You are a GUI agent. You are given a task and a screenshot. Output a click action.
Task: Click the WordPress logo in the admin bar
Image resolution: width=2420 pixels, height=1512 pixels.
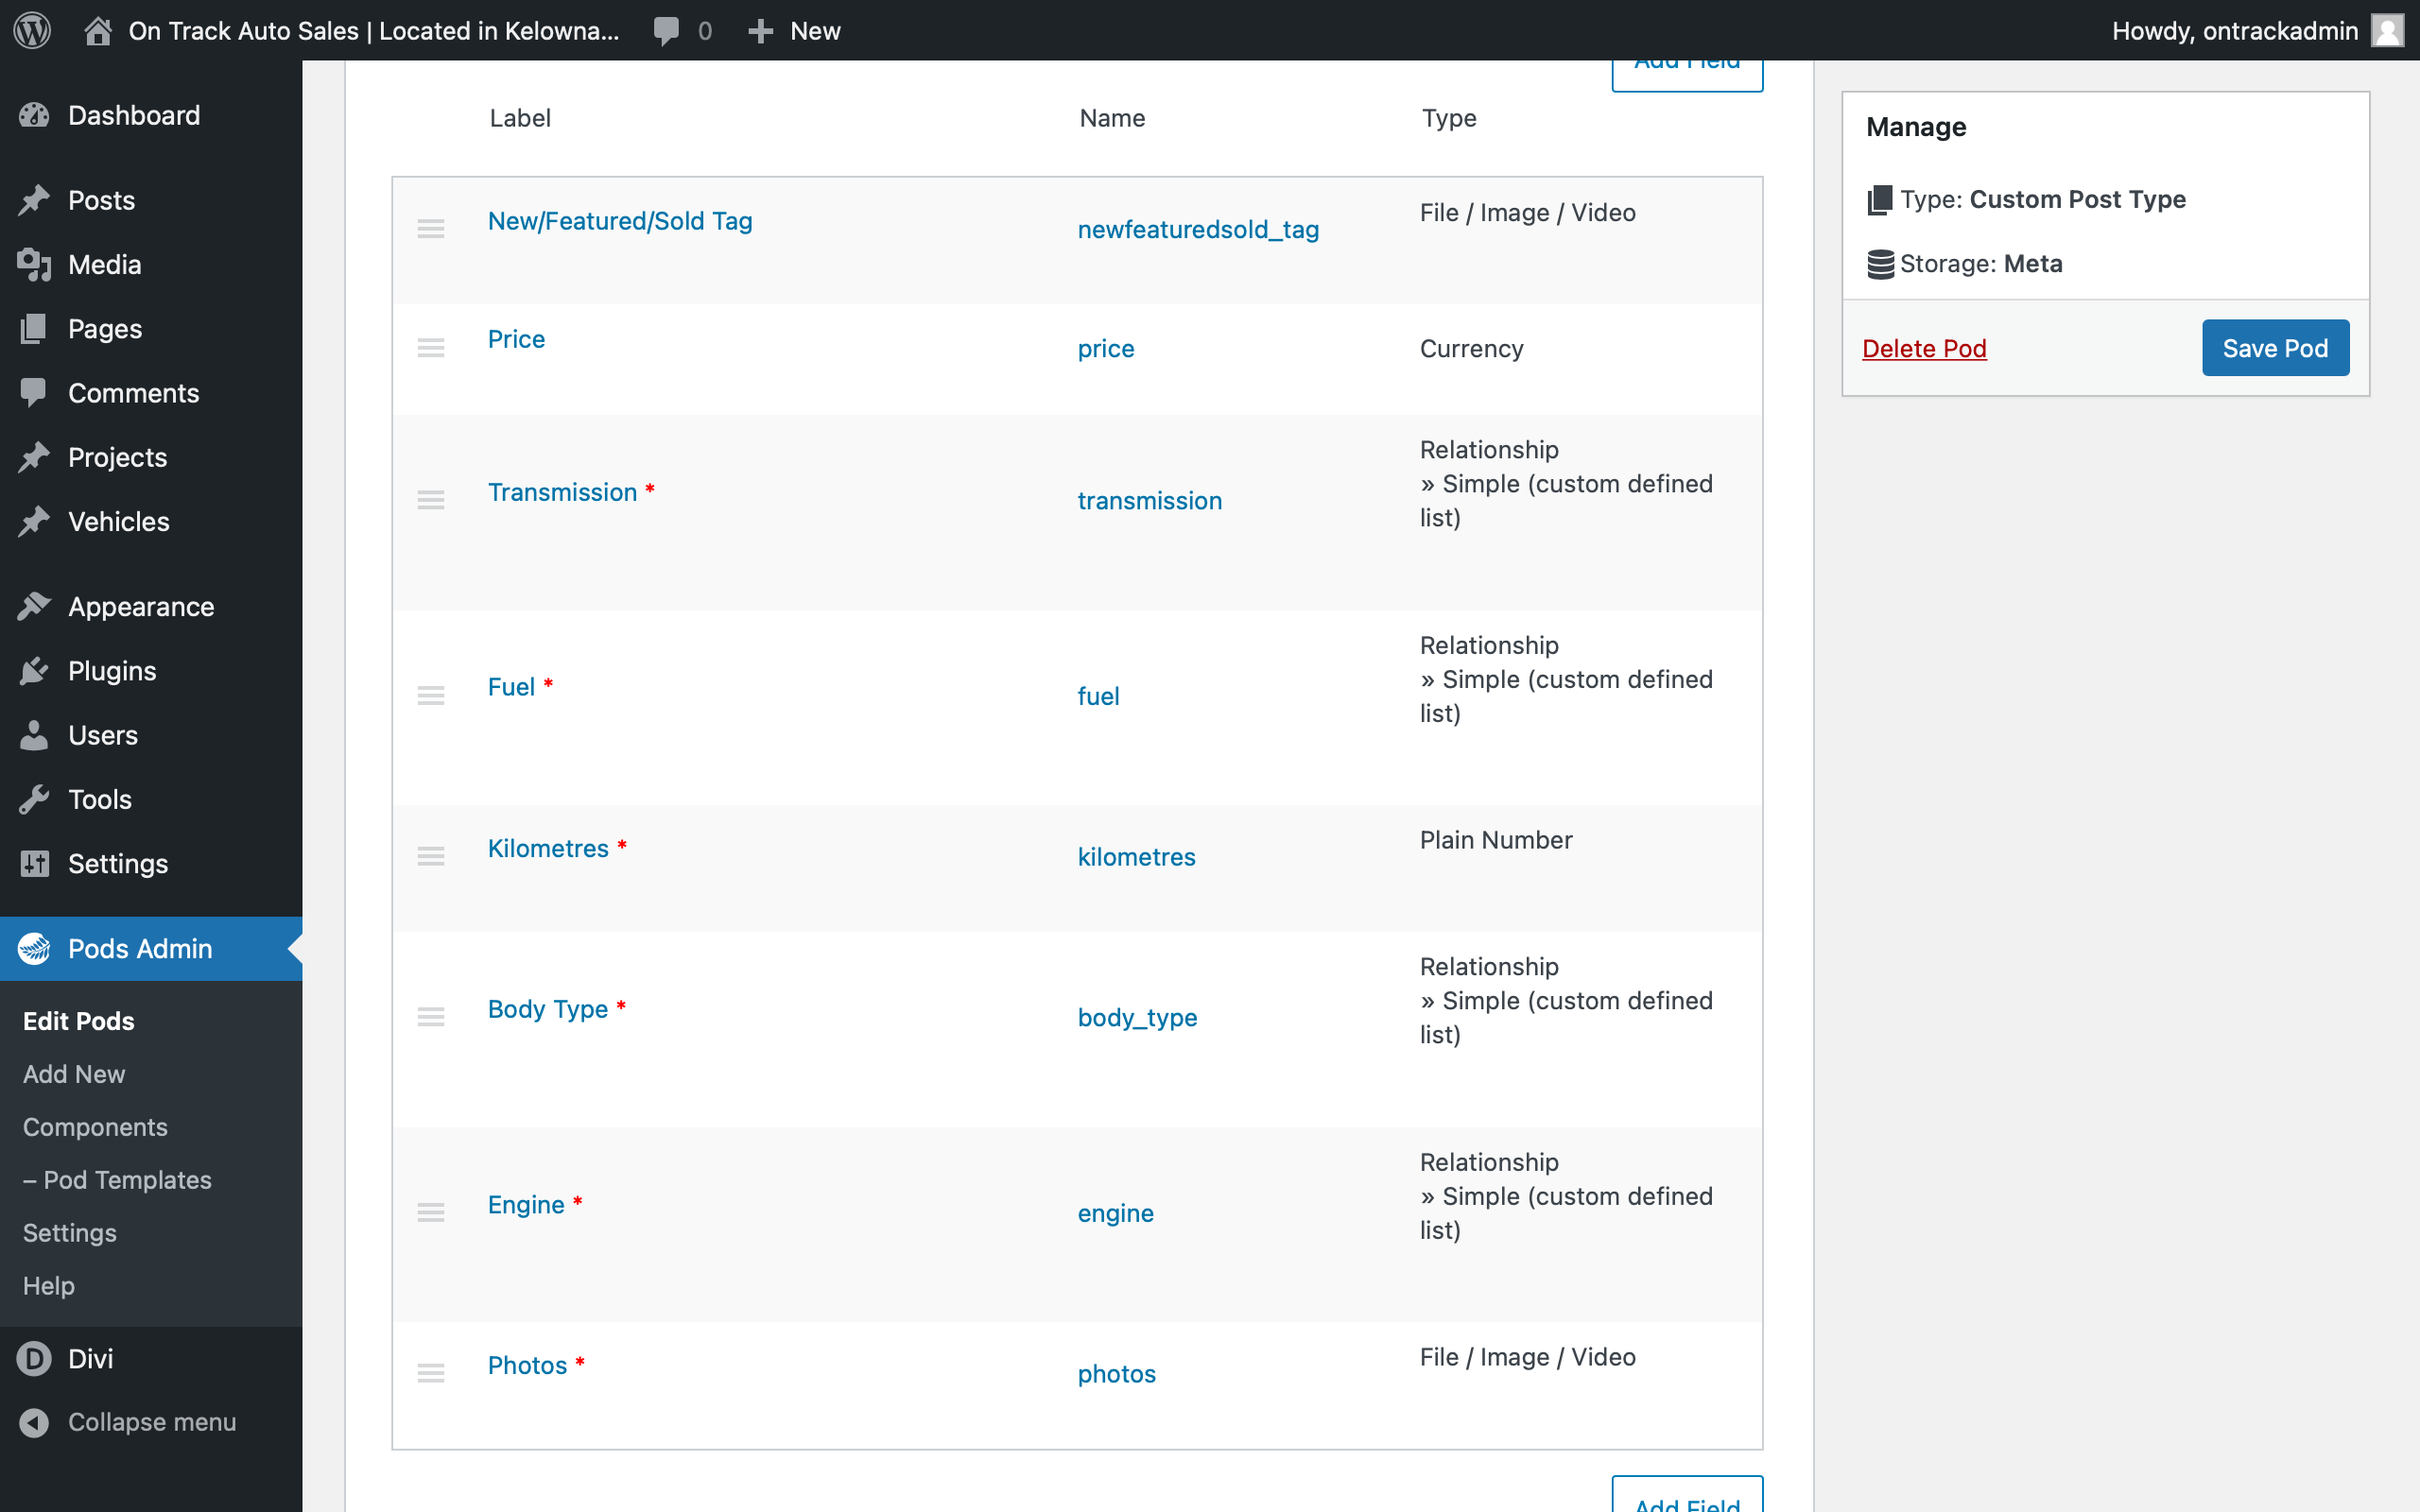[33, 30]
